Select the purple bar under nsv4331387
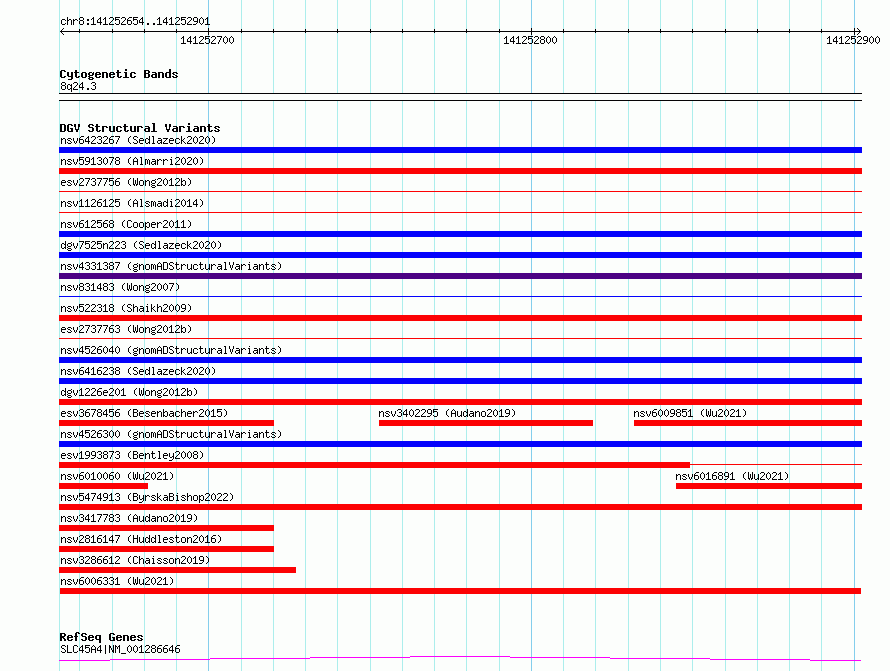This screenshot has width=890, height=671. point(460,276)
